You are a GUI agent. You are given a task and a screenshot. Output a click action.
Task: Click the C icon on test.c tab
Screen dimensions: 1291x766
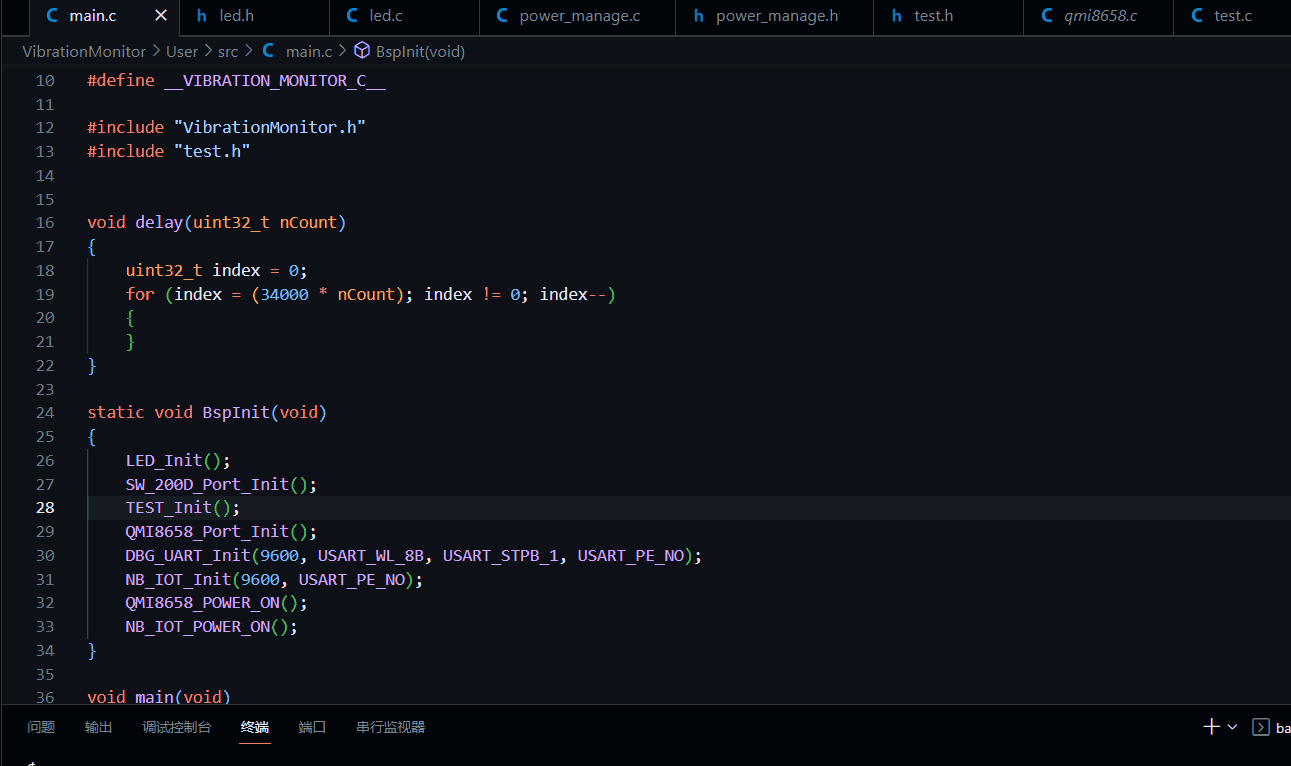tap(1197, 16)
